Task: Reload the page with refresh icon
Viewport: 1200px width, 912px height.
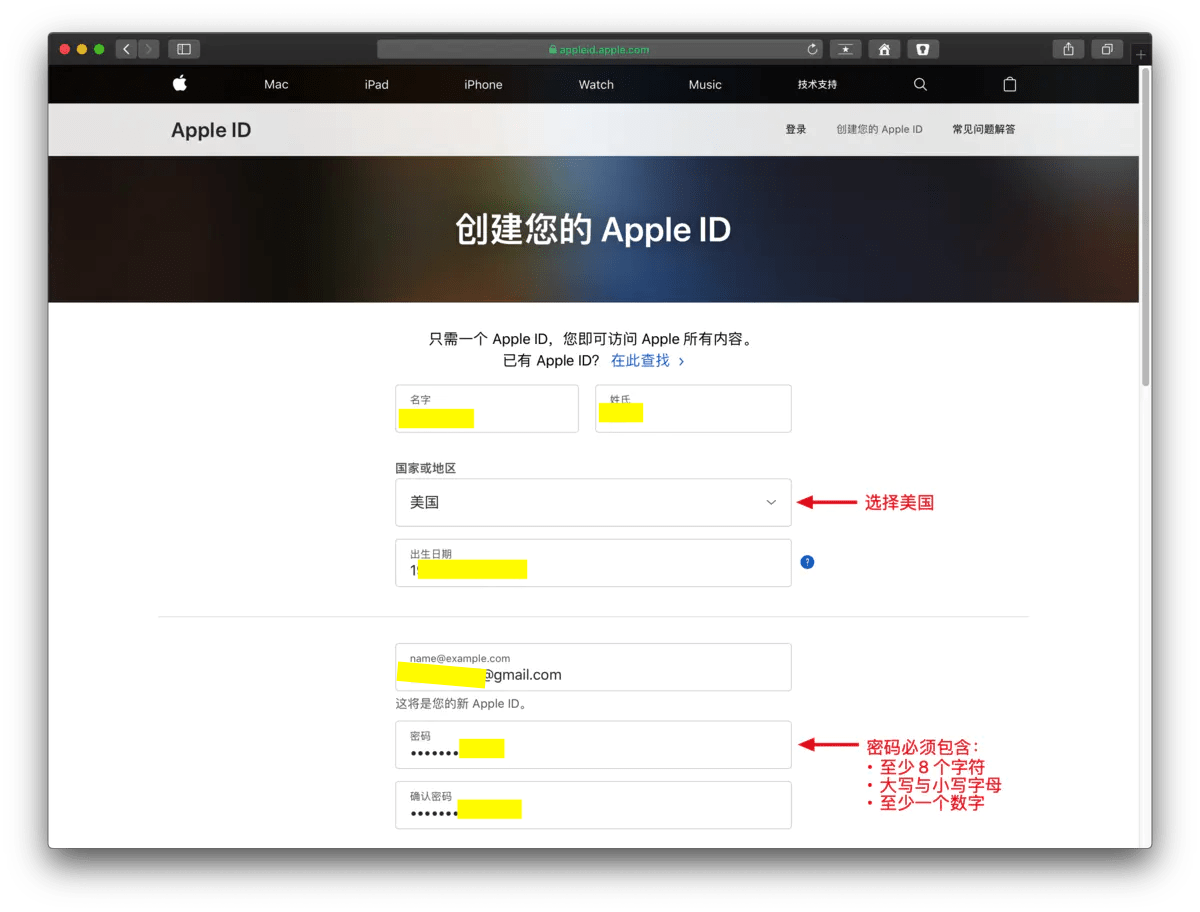Action: coord(813,49)
